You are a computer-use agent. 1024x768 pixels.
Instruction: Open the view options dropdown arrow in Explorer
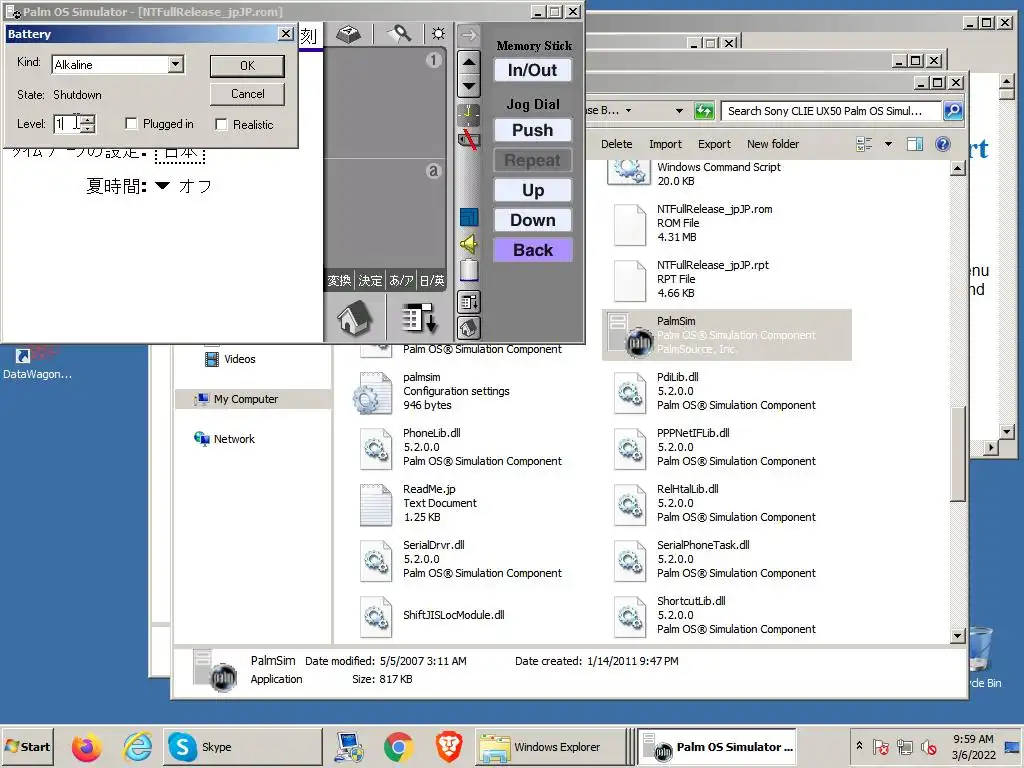(x=888, y=144)
